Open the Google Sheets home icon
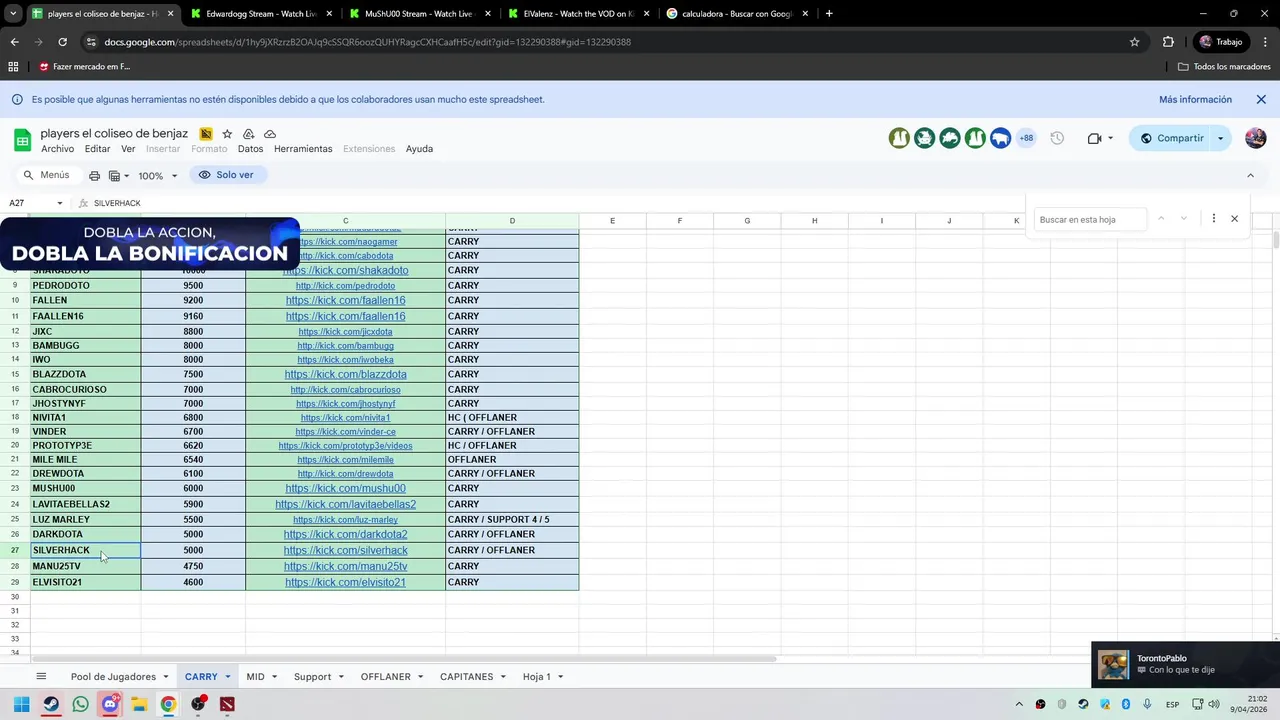The height and width of the screenshot is (720, 1280). coord(22,139)
